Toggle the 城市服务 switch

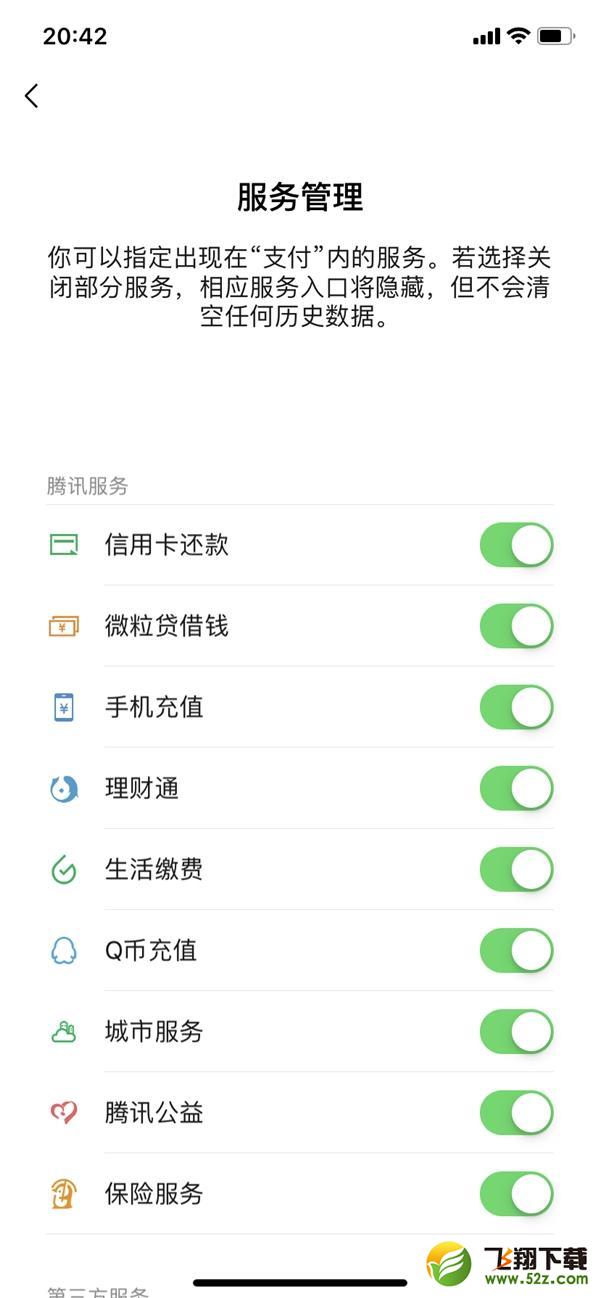516,1032
